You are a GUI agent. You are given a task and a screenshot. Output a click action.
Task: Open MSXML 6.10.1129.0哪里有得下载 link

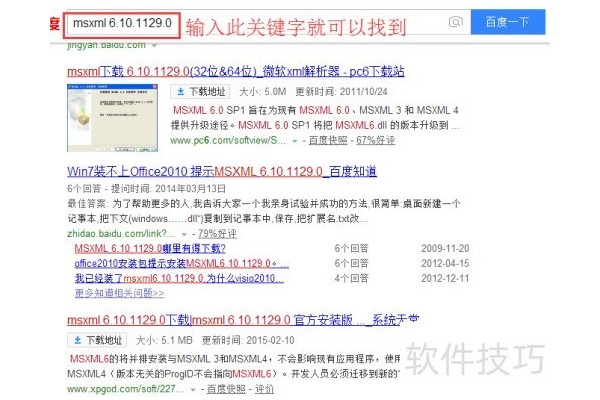pyautogui.click(x=150, y=248)
